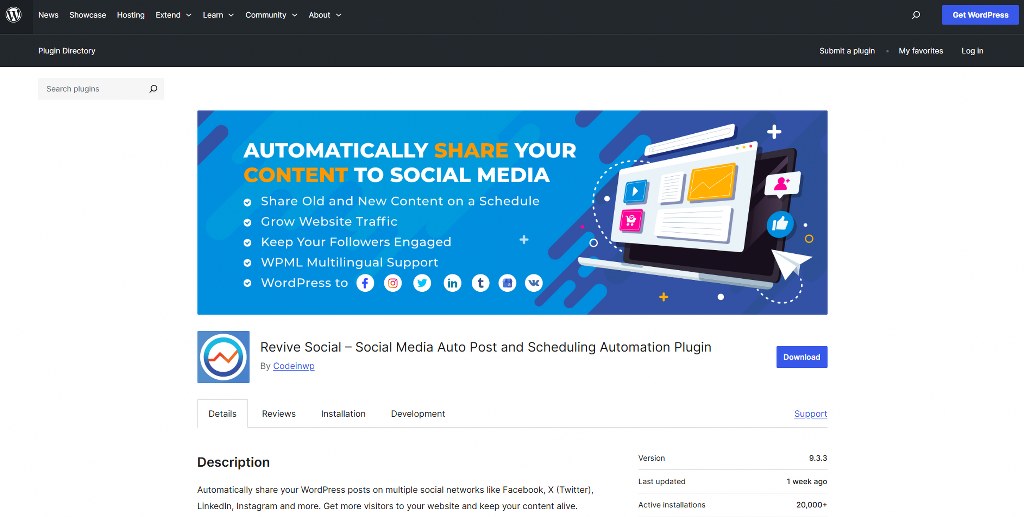Open the Codeinwp author link
Image resolution: width=1024 pixels, height=517 pixels.
294,366
